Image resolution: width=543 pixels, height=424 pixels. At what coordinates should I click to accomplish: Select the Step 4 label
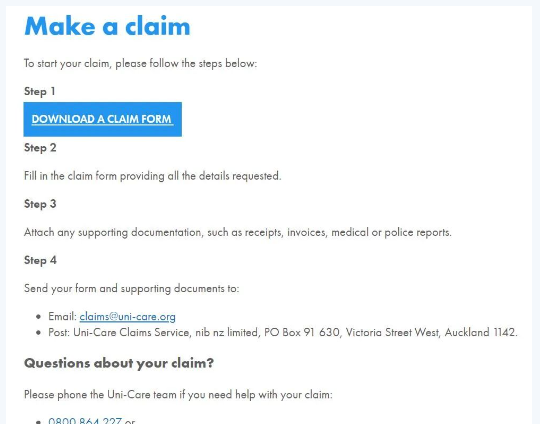click(40, 260)
